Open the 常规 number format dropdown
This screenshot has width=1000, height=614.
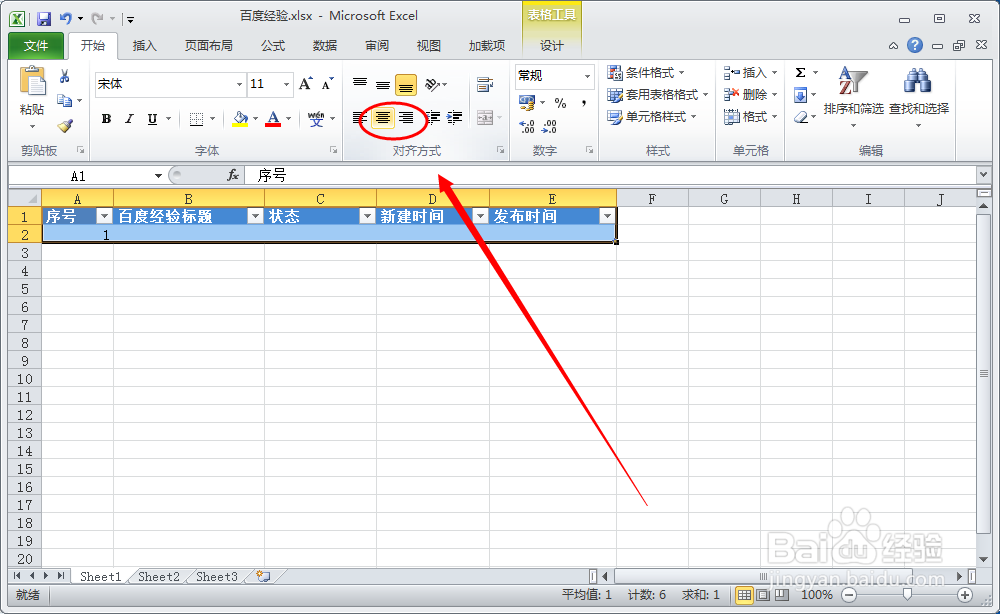(587, 77)
